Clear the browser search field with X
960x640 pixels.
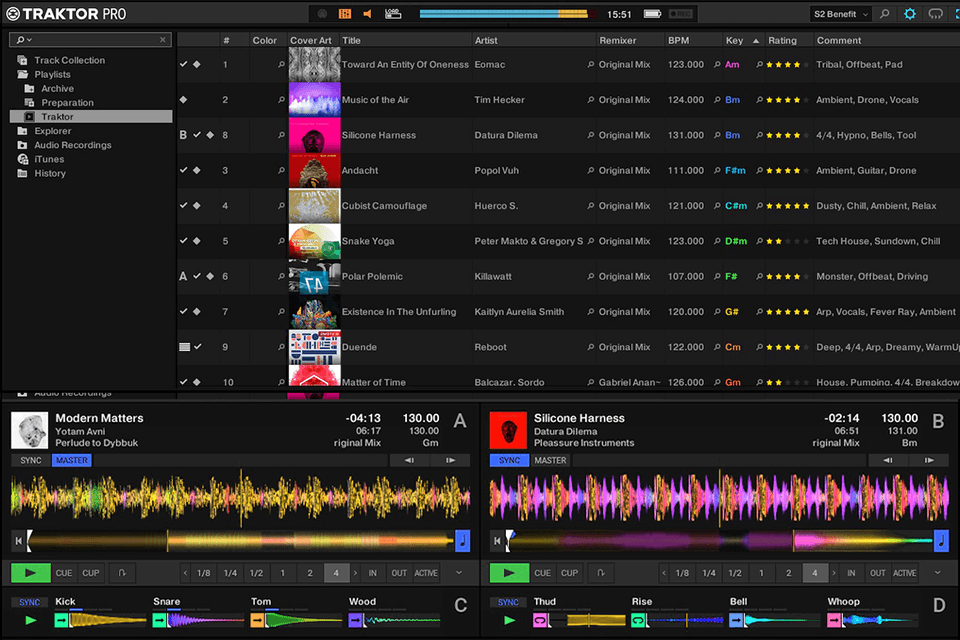163,40
